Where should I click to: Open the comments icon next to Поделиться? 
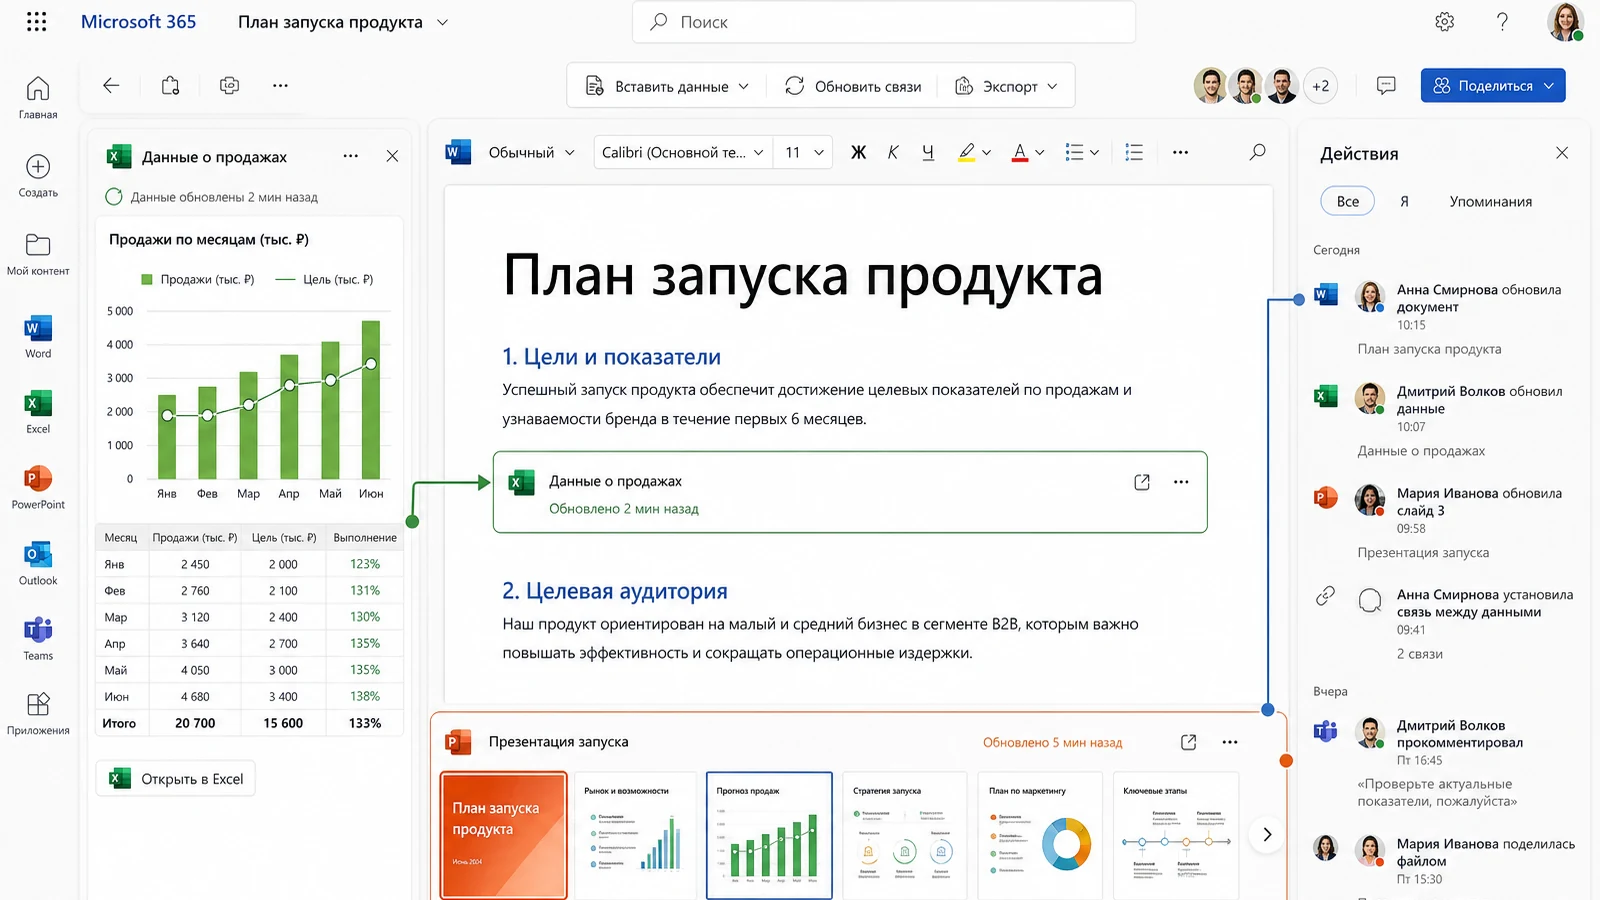pos(1386,86)
